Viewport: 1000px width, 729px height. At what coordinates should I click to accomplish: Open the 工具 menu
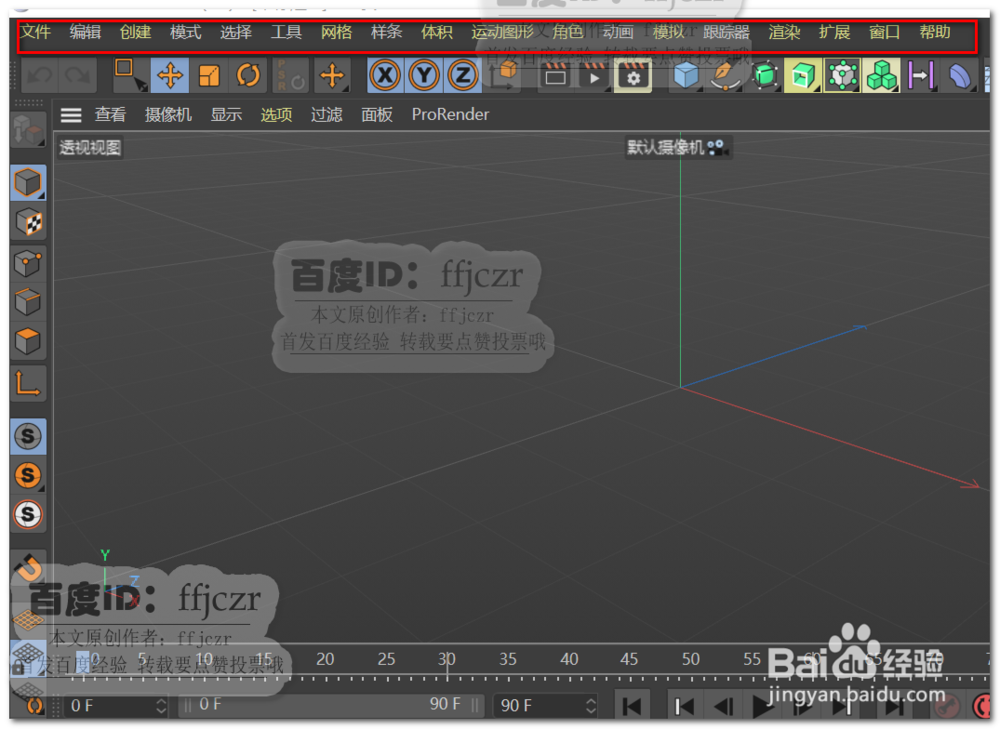tap(286, 32)
